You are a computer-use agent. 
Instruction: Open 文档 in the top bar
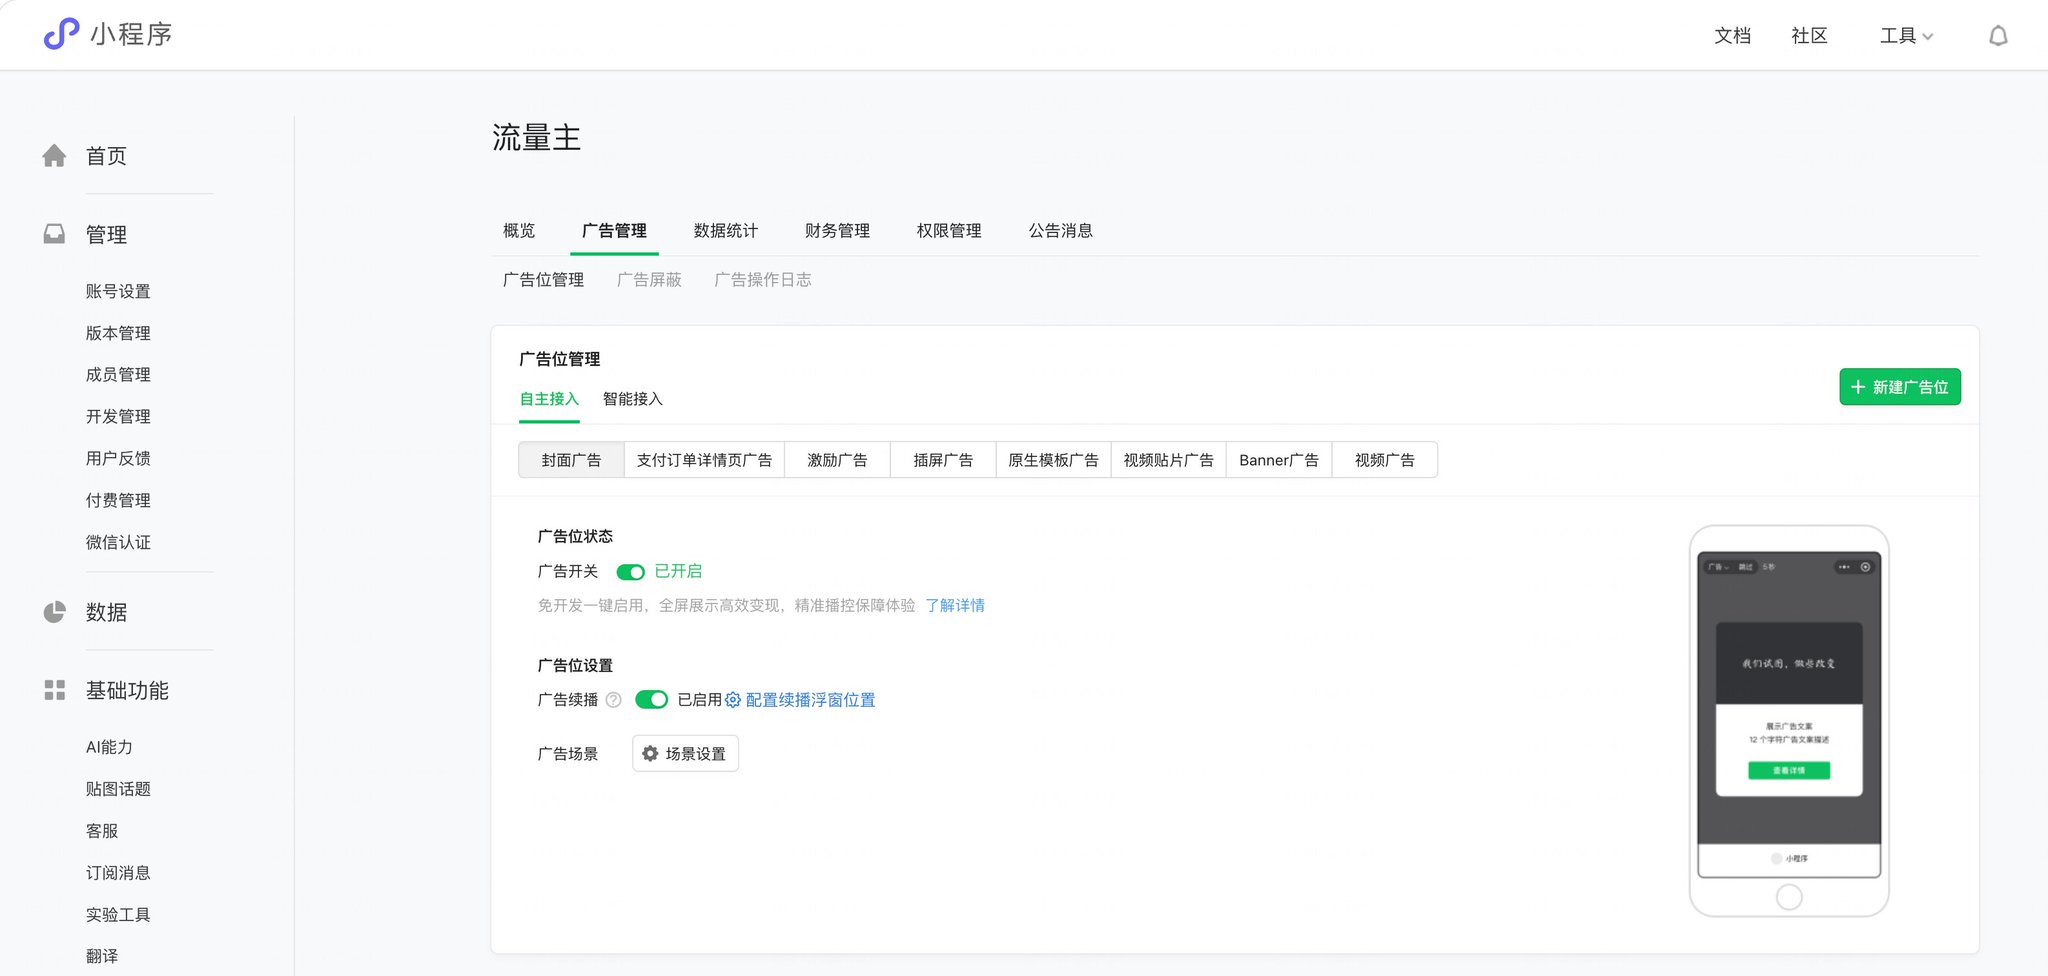coord(1733,36)
